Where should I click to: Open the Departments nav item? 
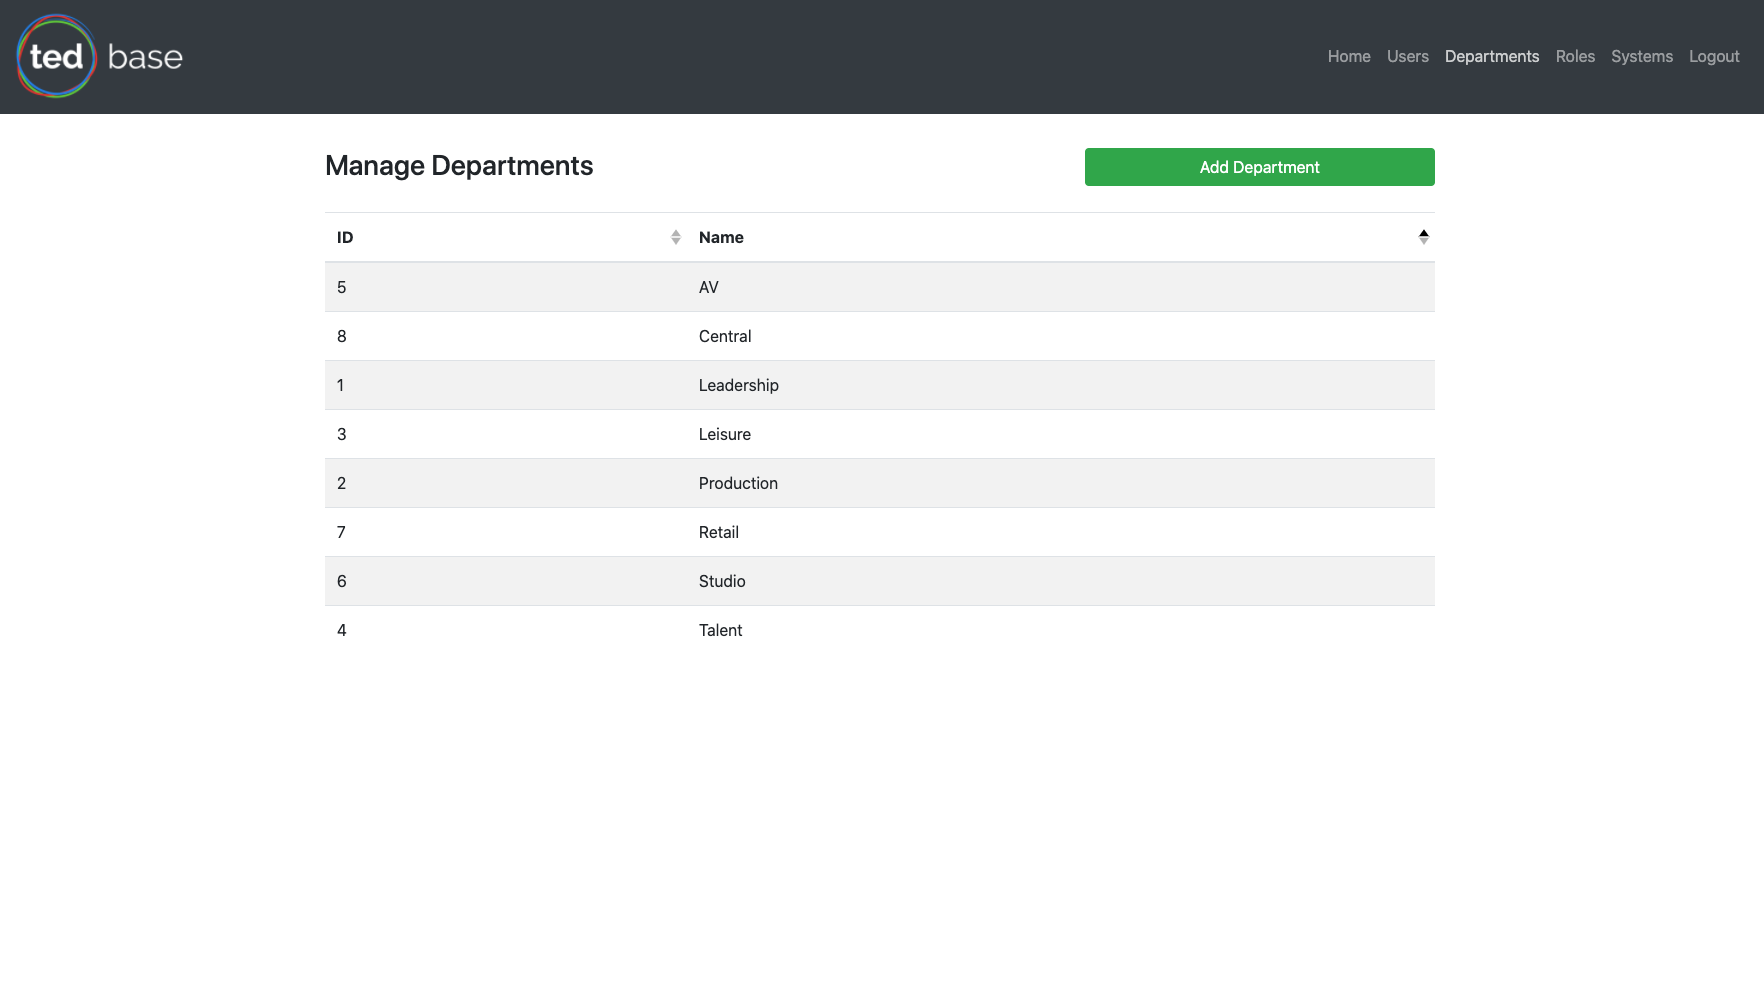1491,57
